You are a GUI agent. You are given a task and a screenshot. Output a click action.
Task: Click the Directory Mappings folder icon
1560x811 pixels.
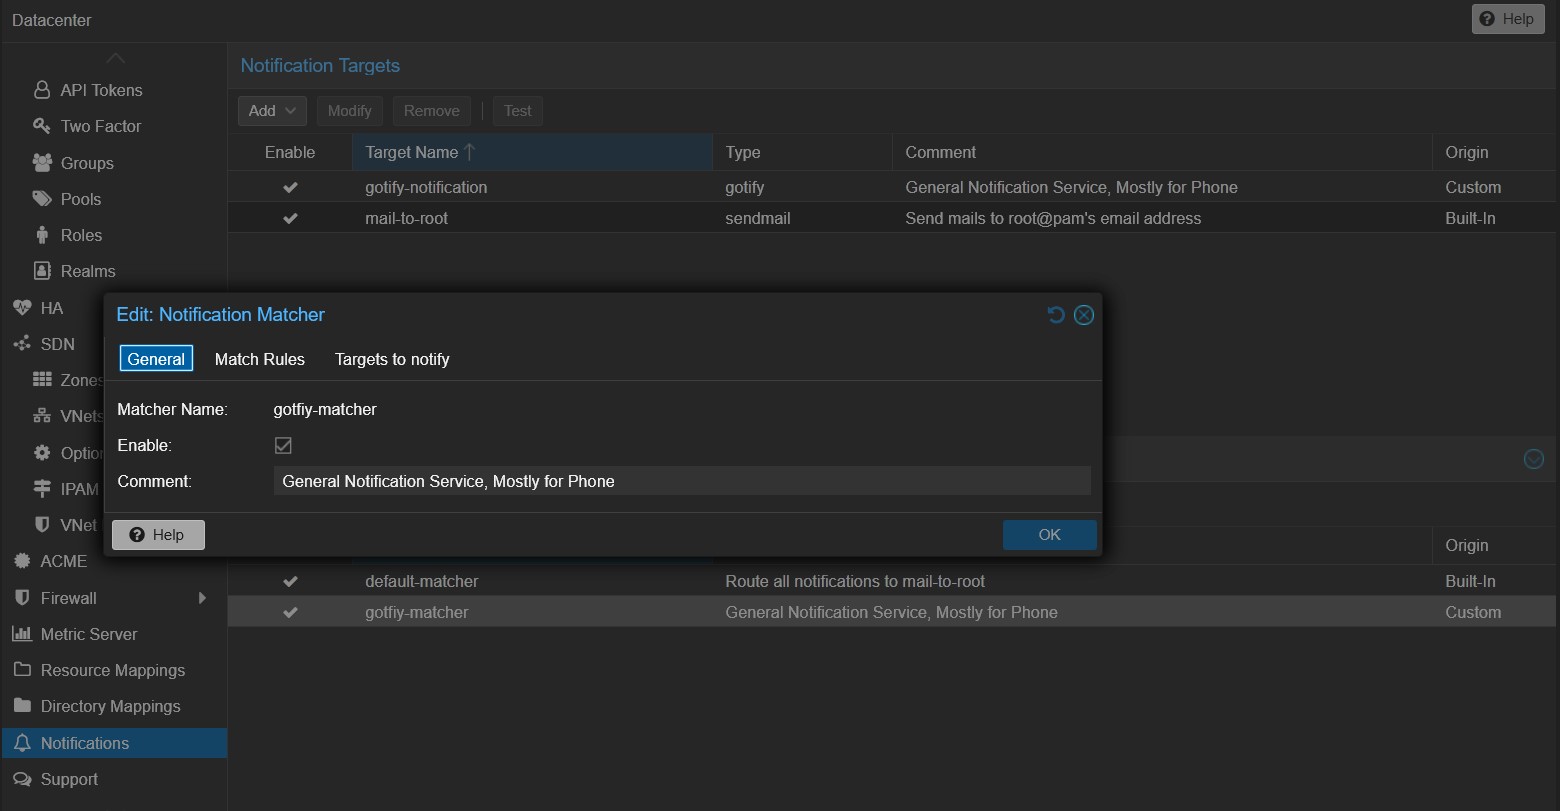(x=22, y=706)
